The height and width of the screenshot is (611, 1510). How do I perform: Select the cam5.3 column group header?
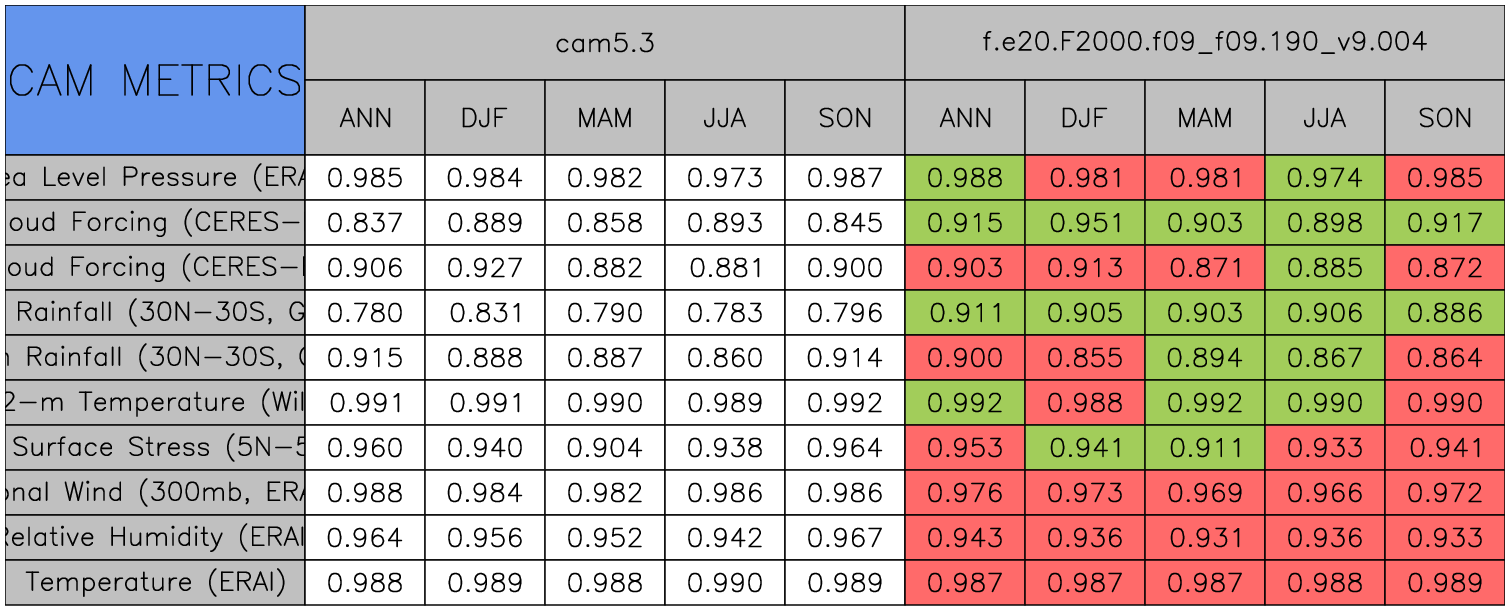click(x=605, y=43)
